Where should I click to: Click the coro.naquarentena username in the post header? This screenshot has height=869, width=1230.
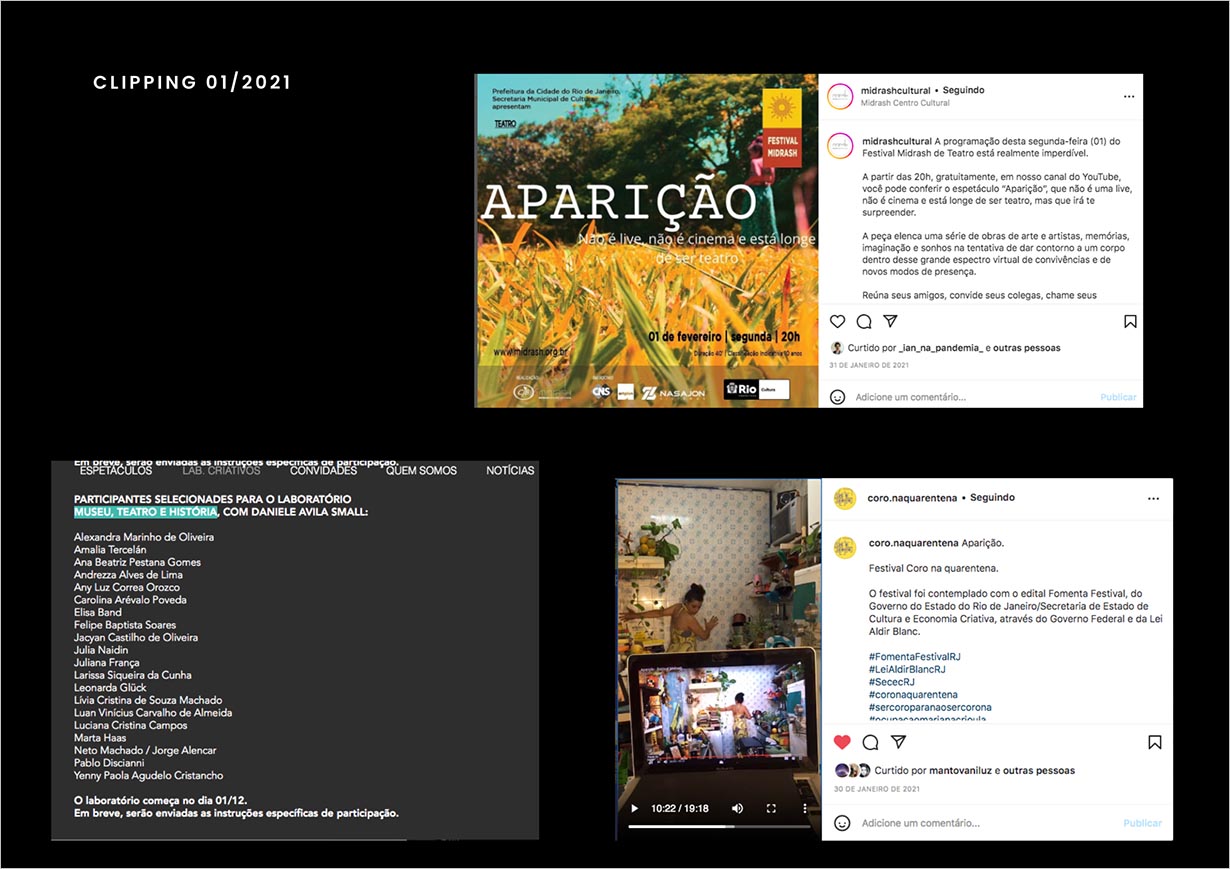click(x=914, y=497)
